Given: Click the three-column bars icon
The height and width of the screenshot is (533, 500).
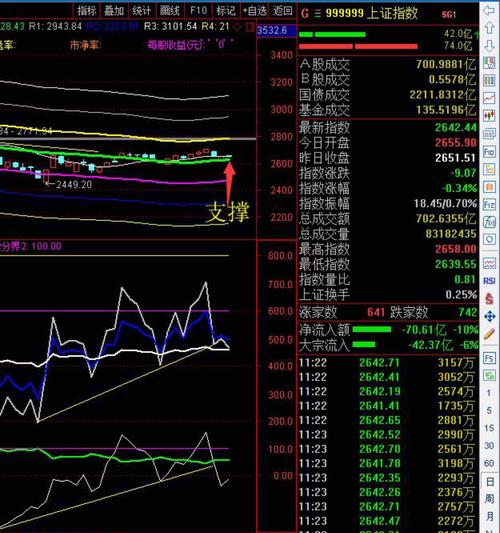Looking at the screenshot, I should click(489, 81).
